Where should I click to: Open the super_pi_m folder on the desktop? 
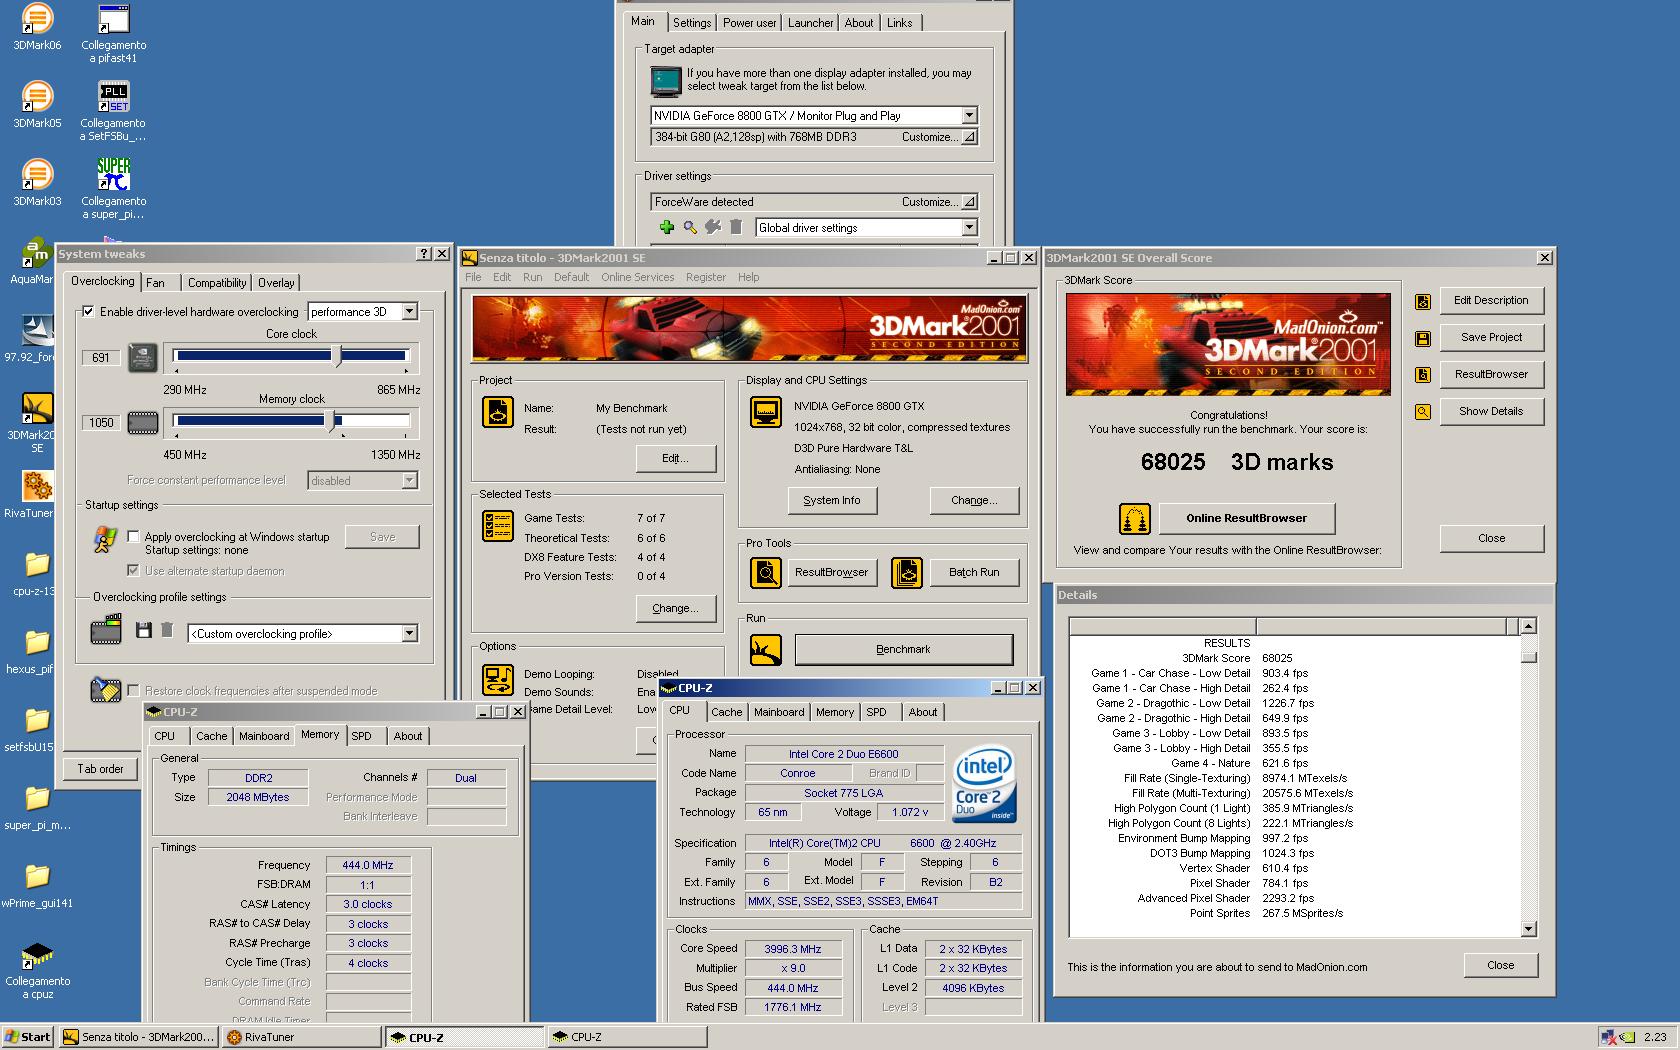(37, 799)
